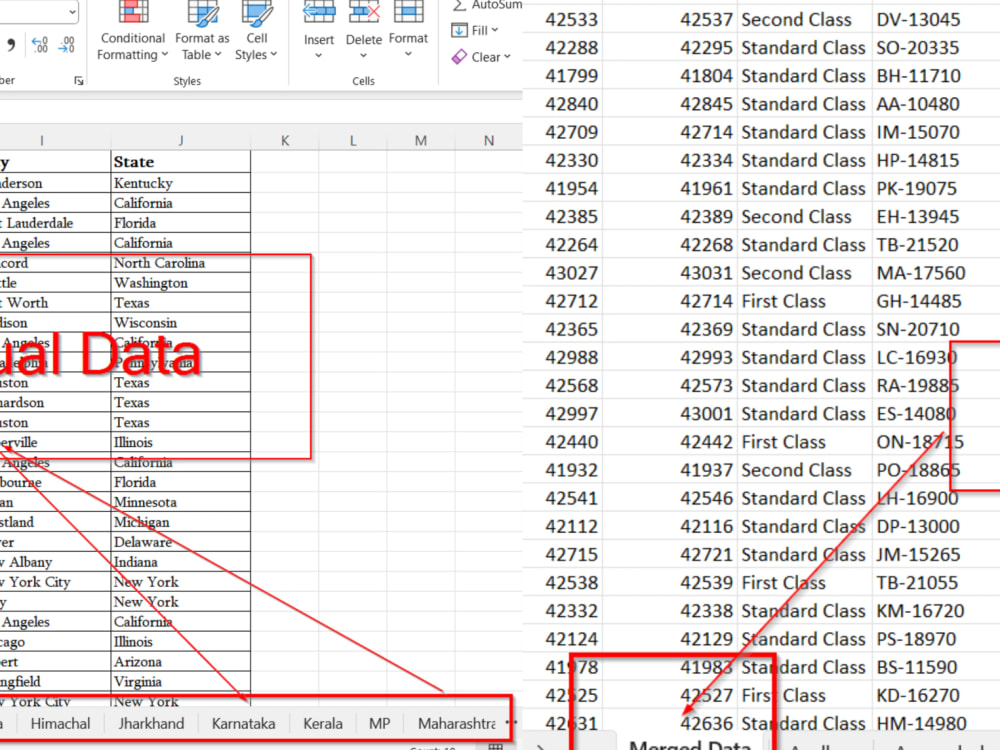Switch to the Kerala sheet
Image resolution: width=1000 pixels, height=750 pixels.
point(322,723)
